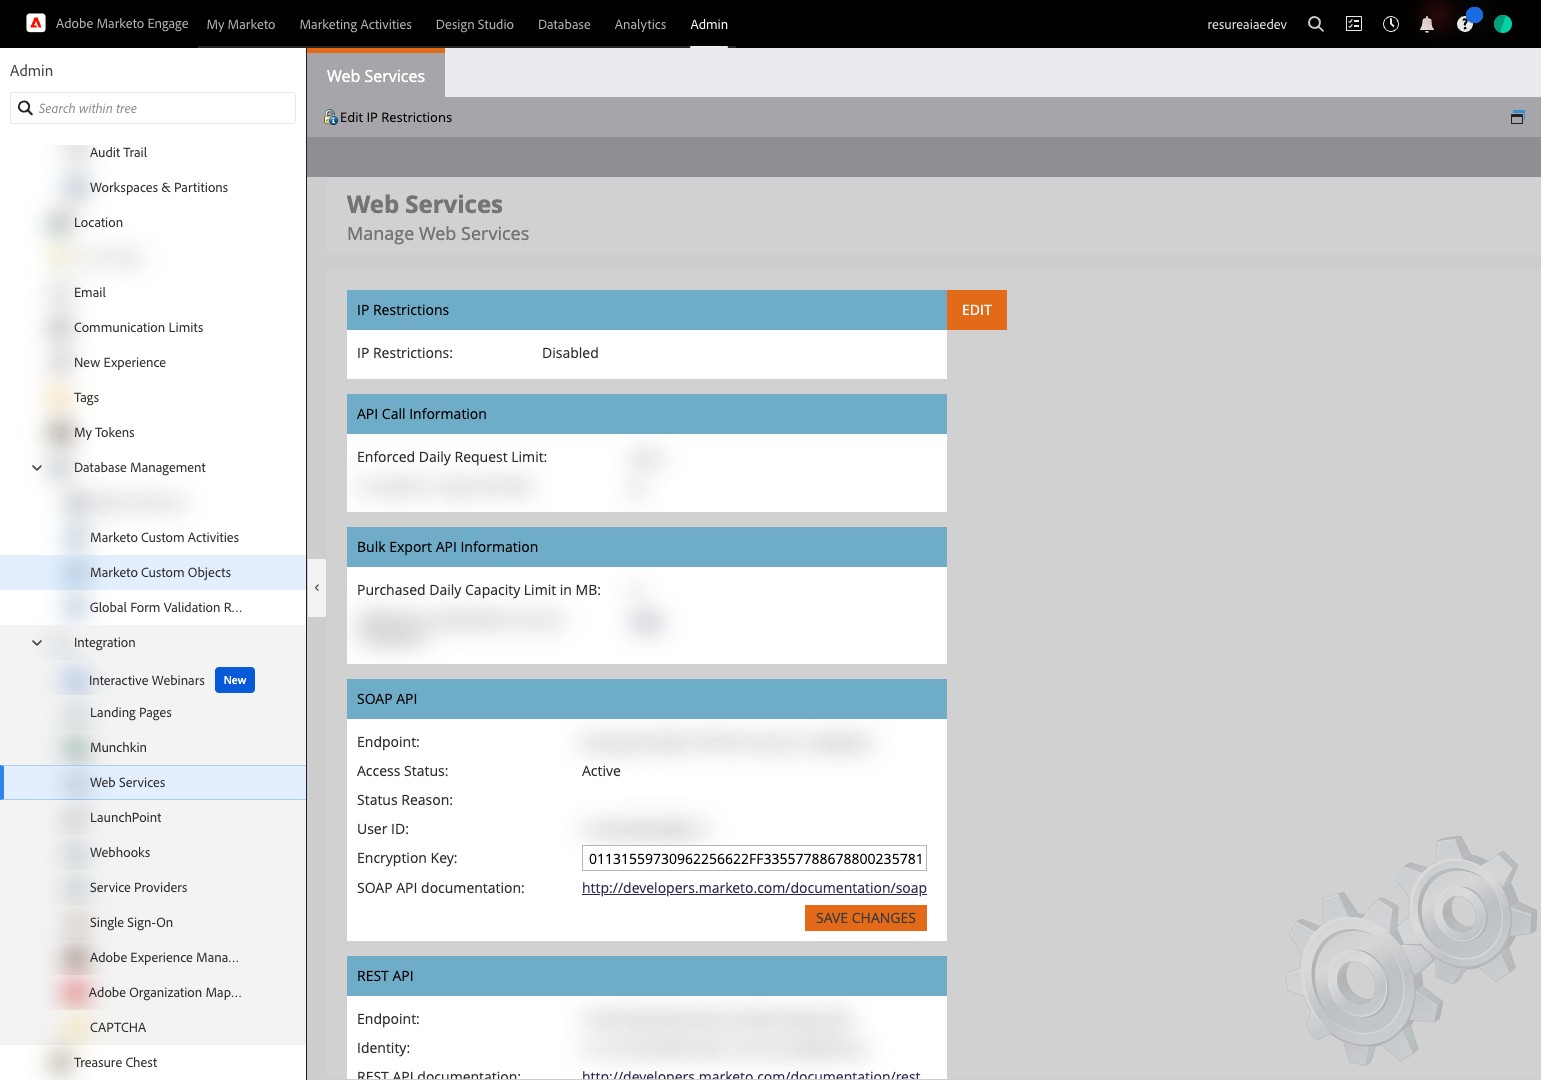Open the global search magnifier
This screenshot has height=1080, width=1541.
click(x=1316, y=24)
